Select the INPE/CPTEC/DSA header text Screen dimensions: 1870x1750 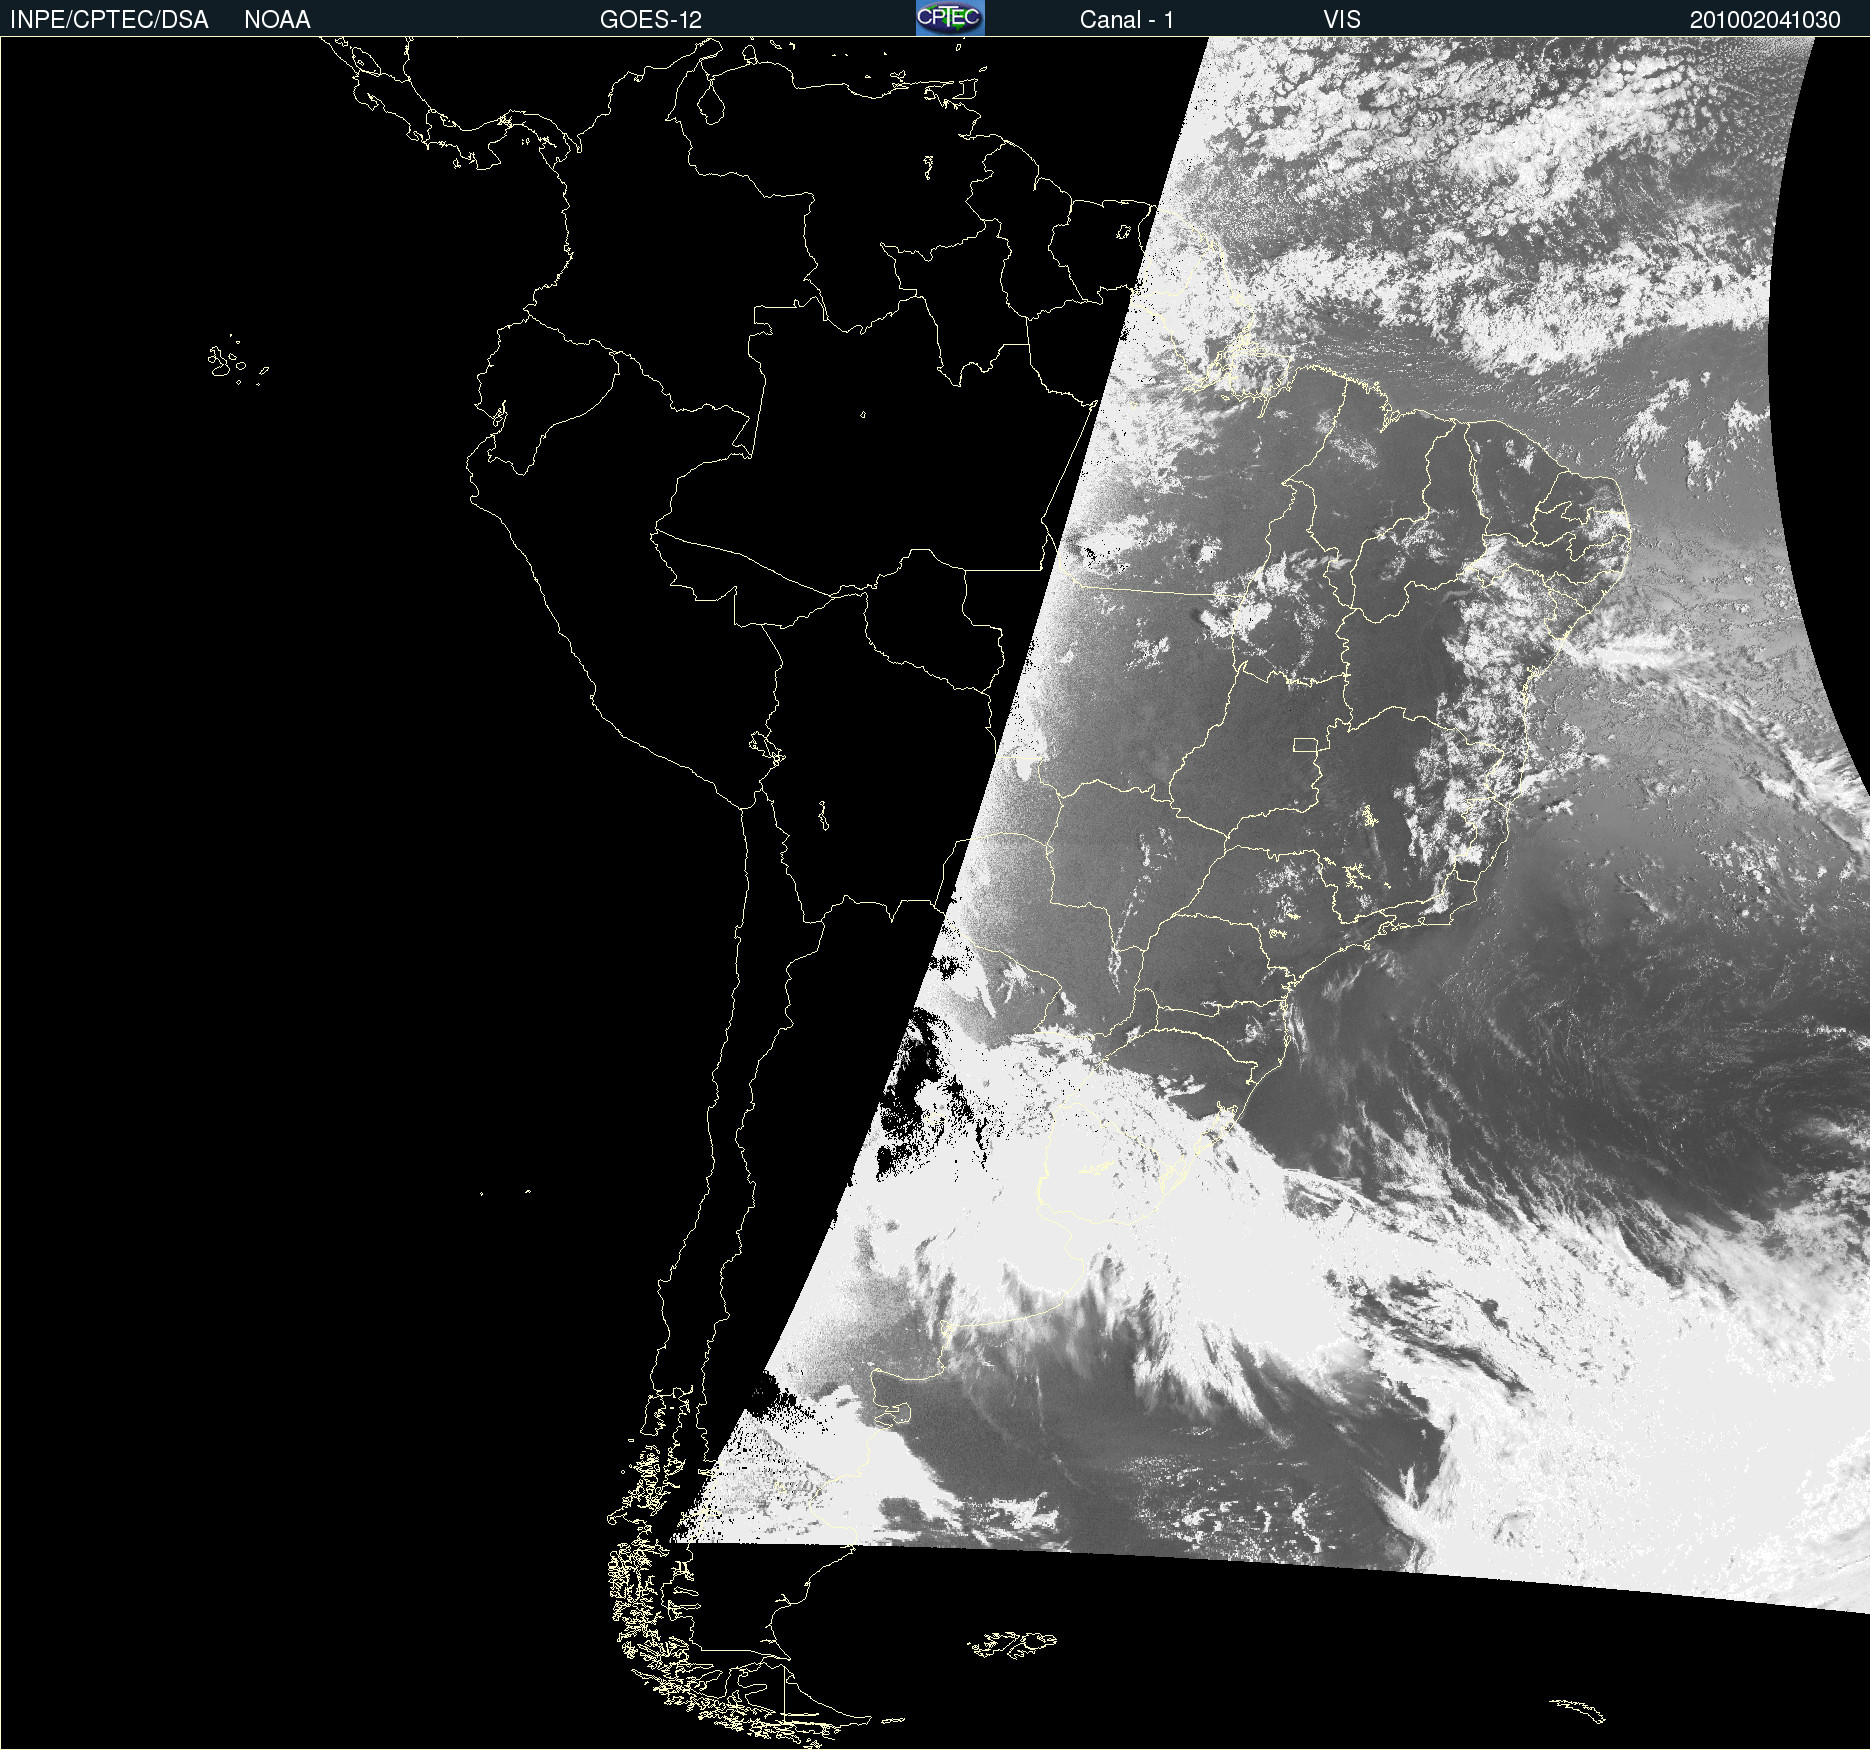click(109, 20)
